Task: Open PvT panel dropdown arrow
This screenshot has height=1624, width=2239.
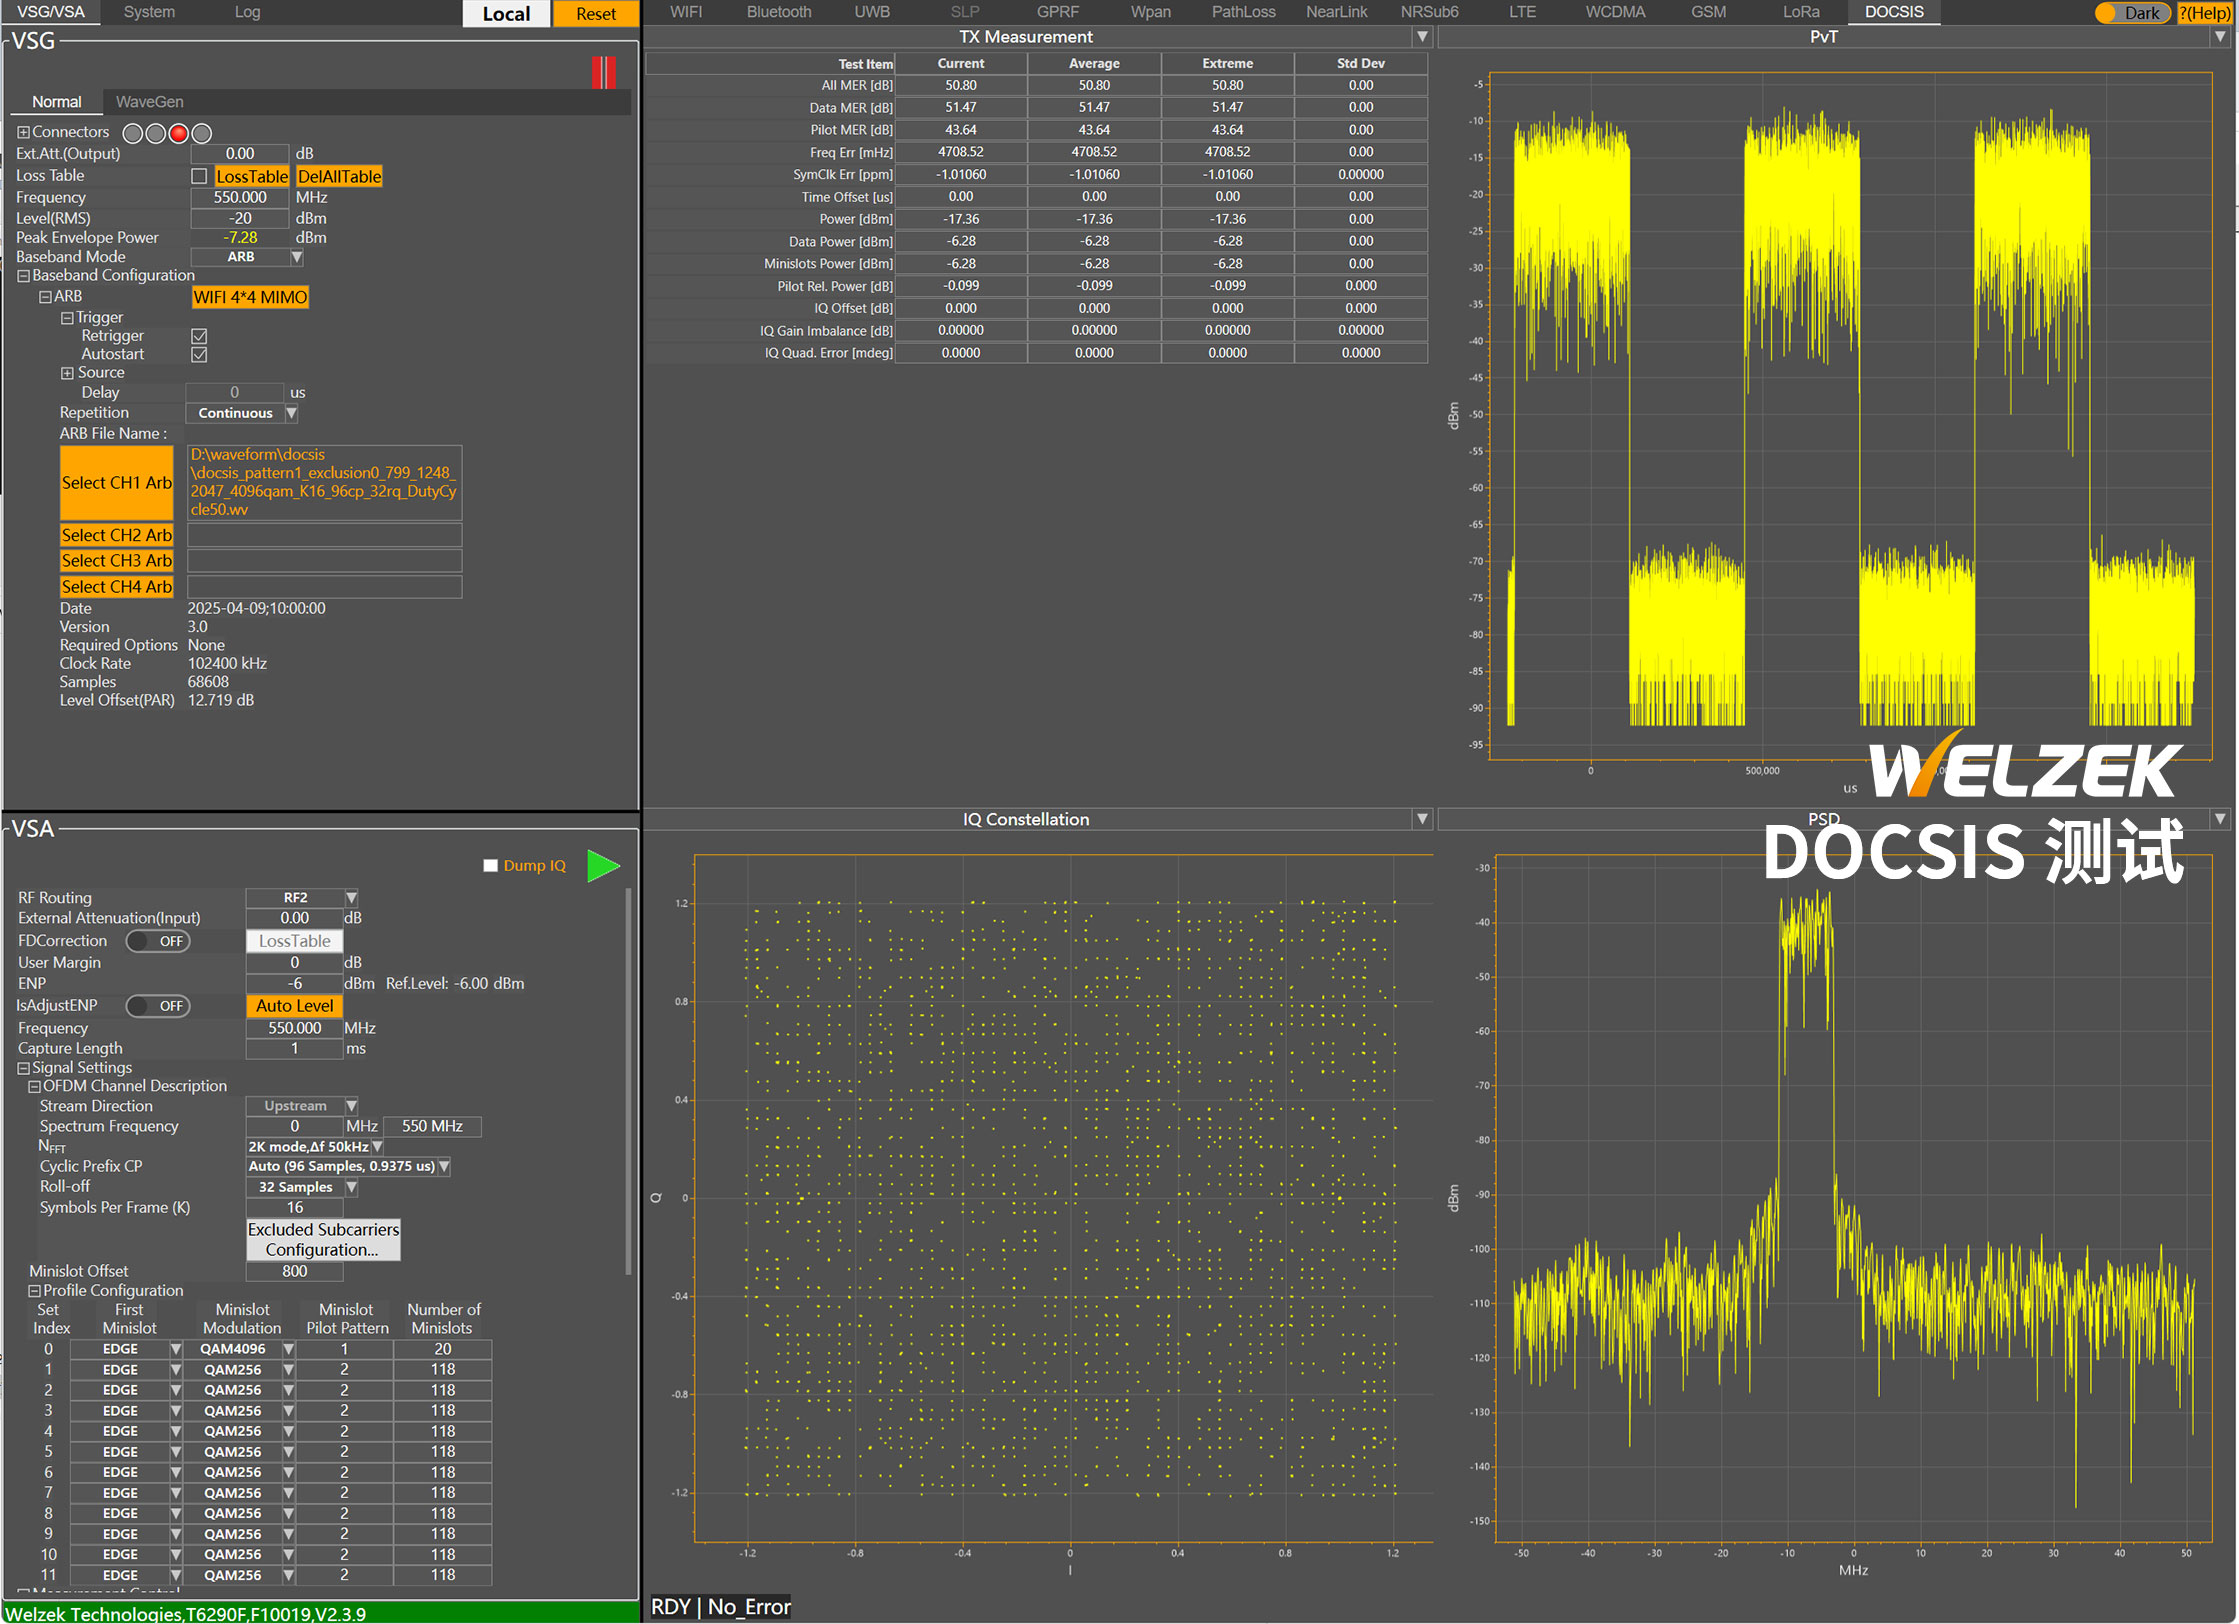Action: (x=2220, y=37)
